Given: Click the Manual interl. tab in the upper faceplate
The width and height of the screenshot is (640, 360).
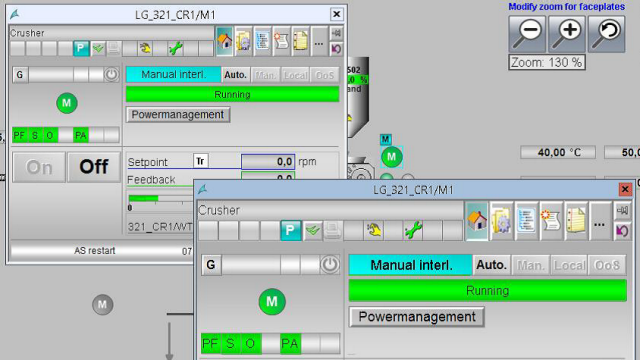Looking at the screenshot, I should (173, 75).
